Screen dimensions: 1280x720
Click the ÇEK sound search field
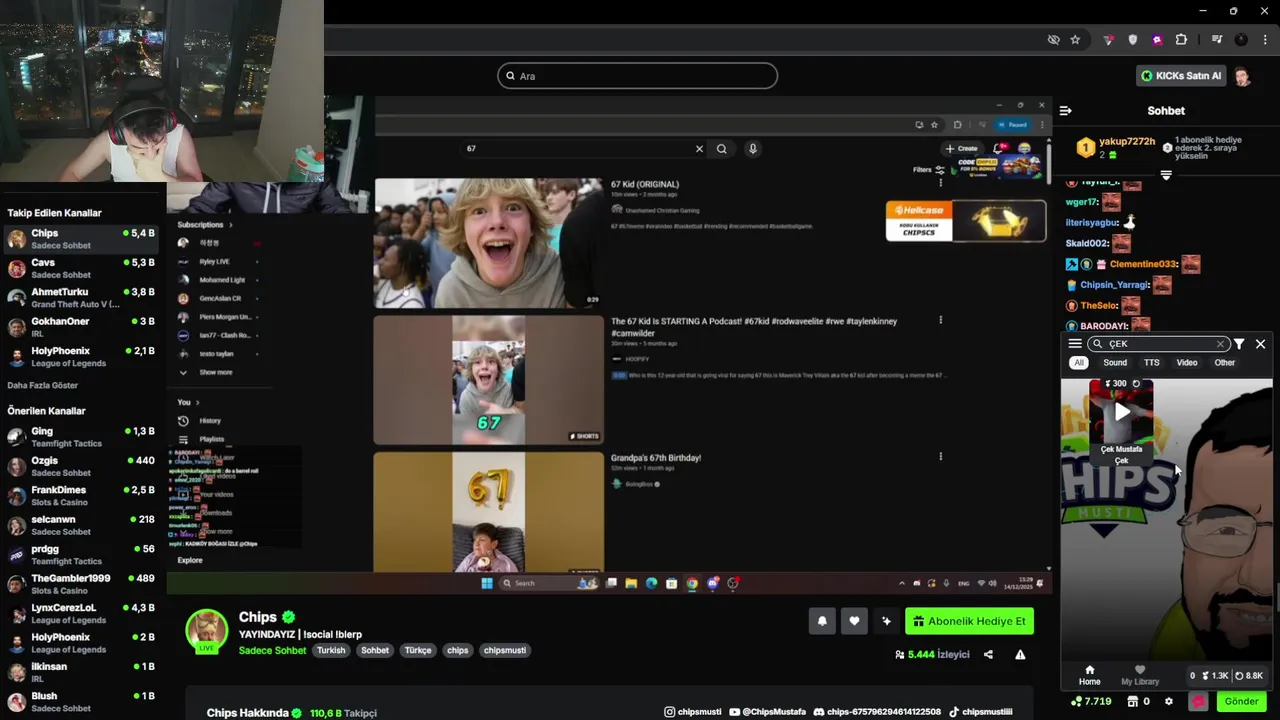(x=1158, y=344)
